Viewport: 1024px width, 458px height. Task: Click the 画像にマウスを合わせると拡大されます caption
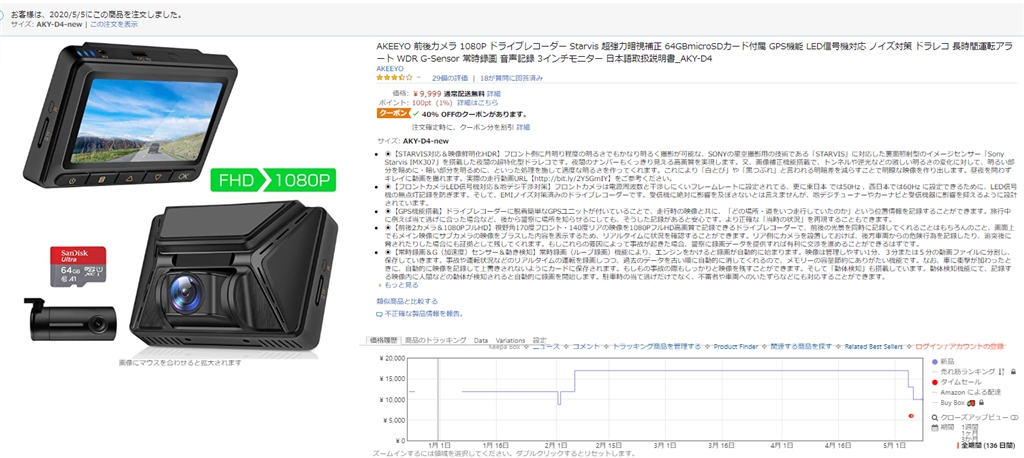click(180, 362)
